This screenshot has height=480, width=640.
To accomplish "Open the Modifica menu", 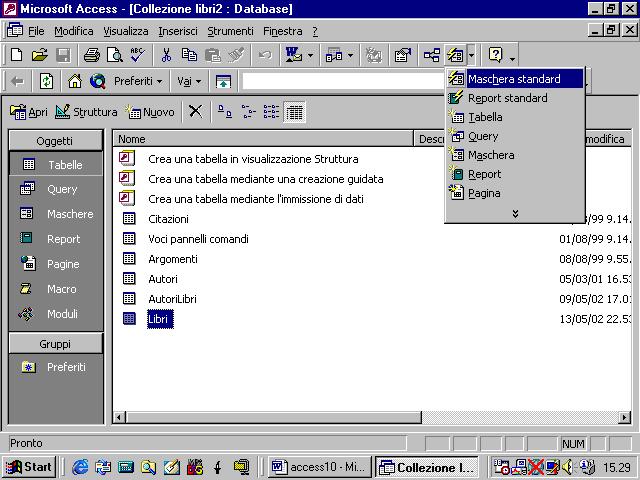I will pos(73,31).
